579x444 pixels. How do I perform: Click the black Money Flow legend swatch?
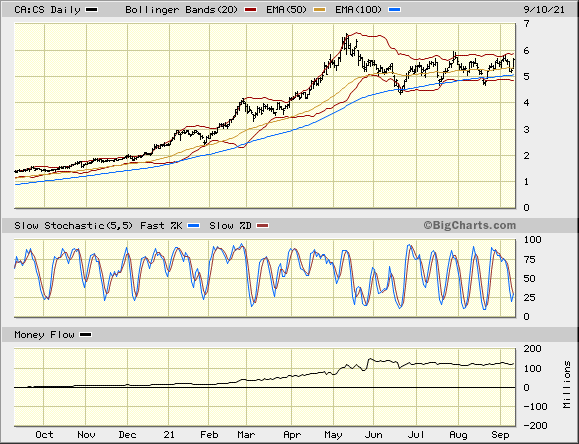pyautogui.click(x=86, y=335)
